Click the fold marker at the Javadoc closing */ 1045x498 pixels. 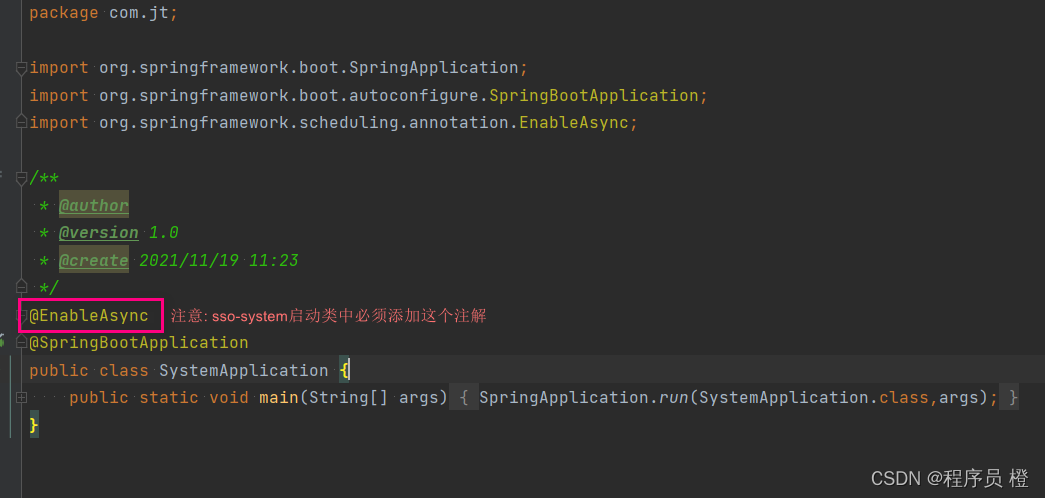21,287
